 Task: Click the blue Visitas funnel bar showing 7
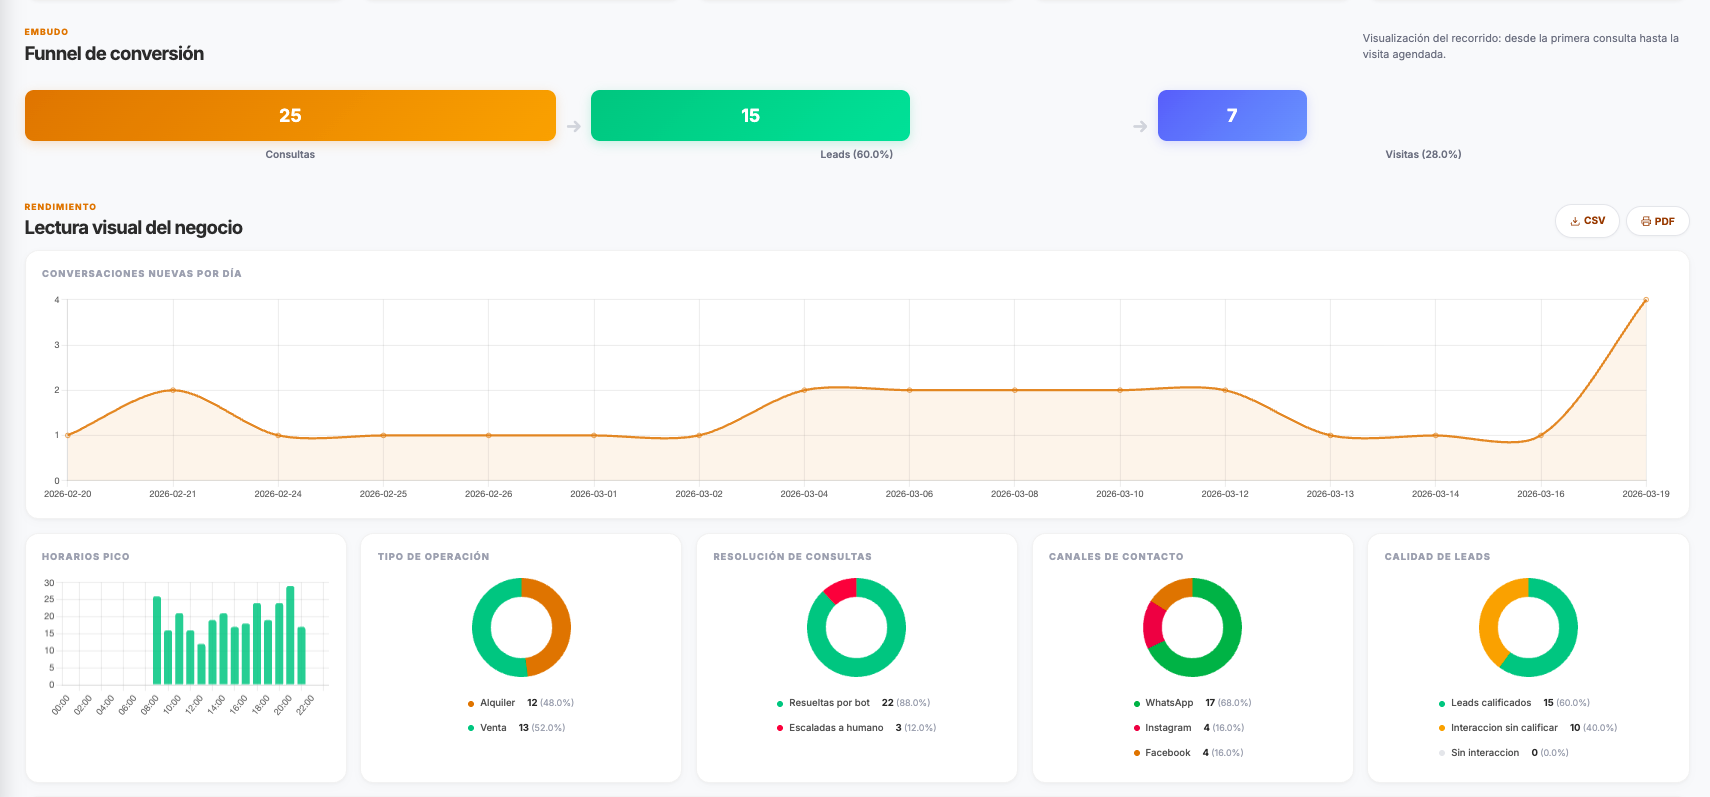point(1232,116)
